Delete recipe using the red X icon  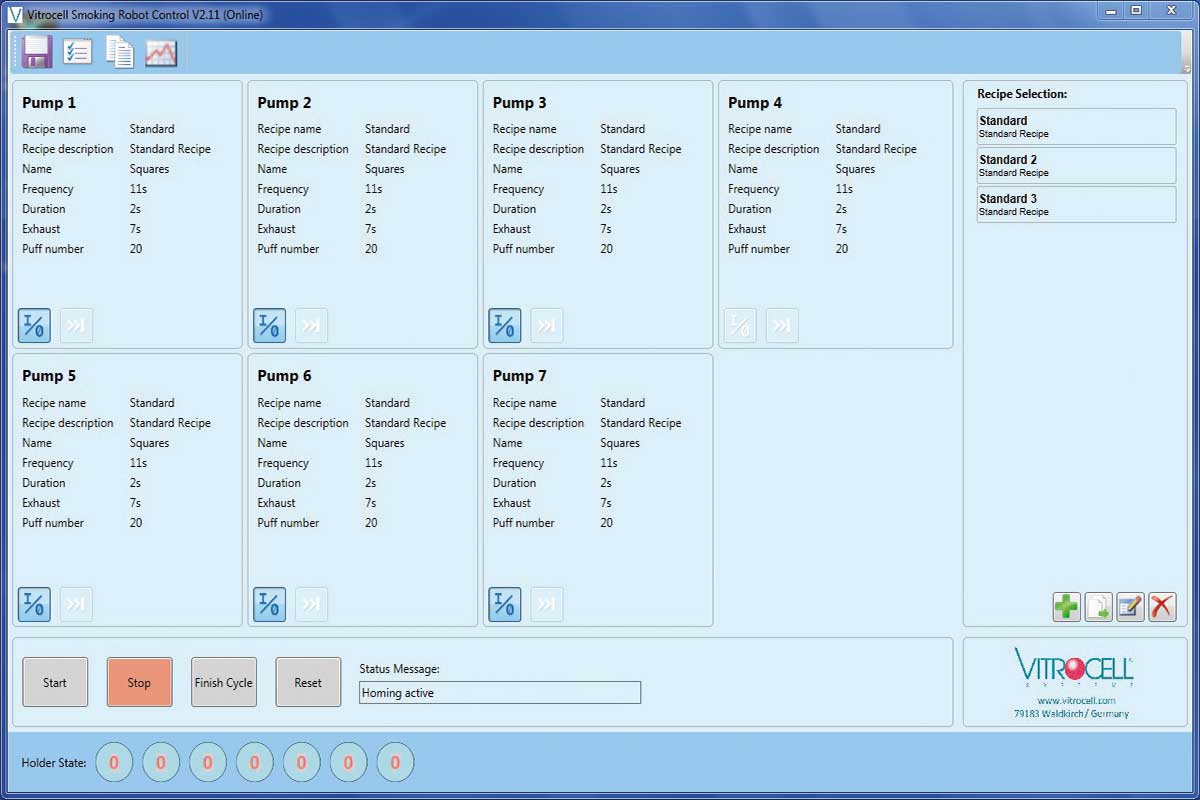[1162, 607]
